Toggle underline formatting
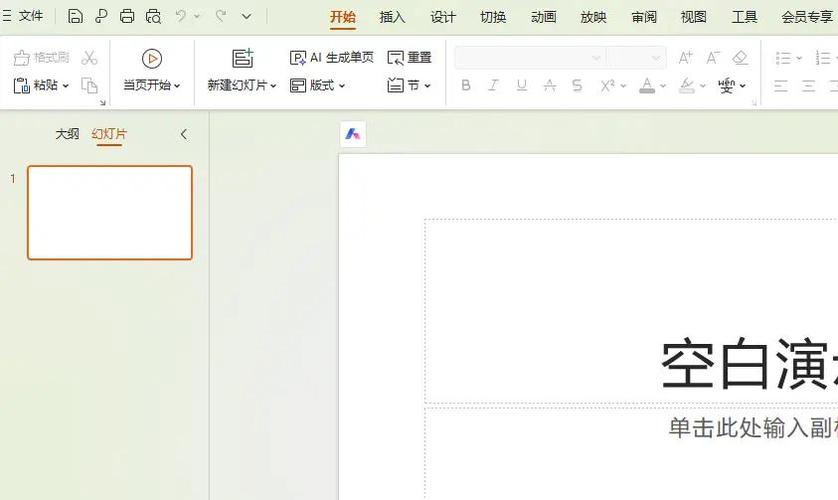This screenshot has width=838, height=500. (x=522, y=85)
